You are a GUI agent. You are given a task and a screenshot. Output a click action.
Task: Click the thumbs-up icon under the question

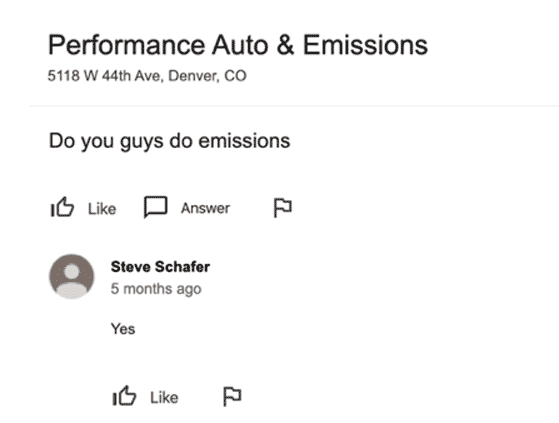point(62,207)
